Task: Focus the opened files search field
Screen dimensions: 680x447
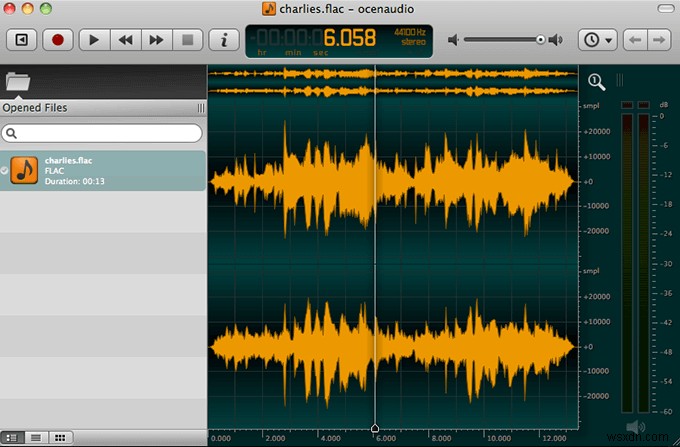Action: coord(102,133)
